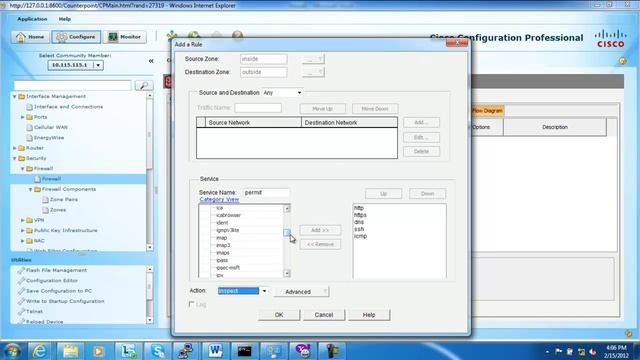Open Flash File Management utility
The image size is (640, 360).
click(x=56, y=270)
